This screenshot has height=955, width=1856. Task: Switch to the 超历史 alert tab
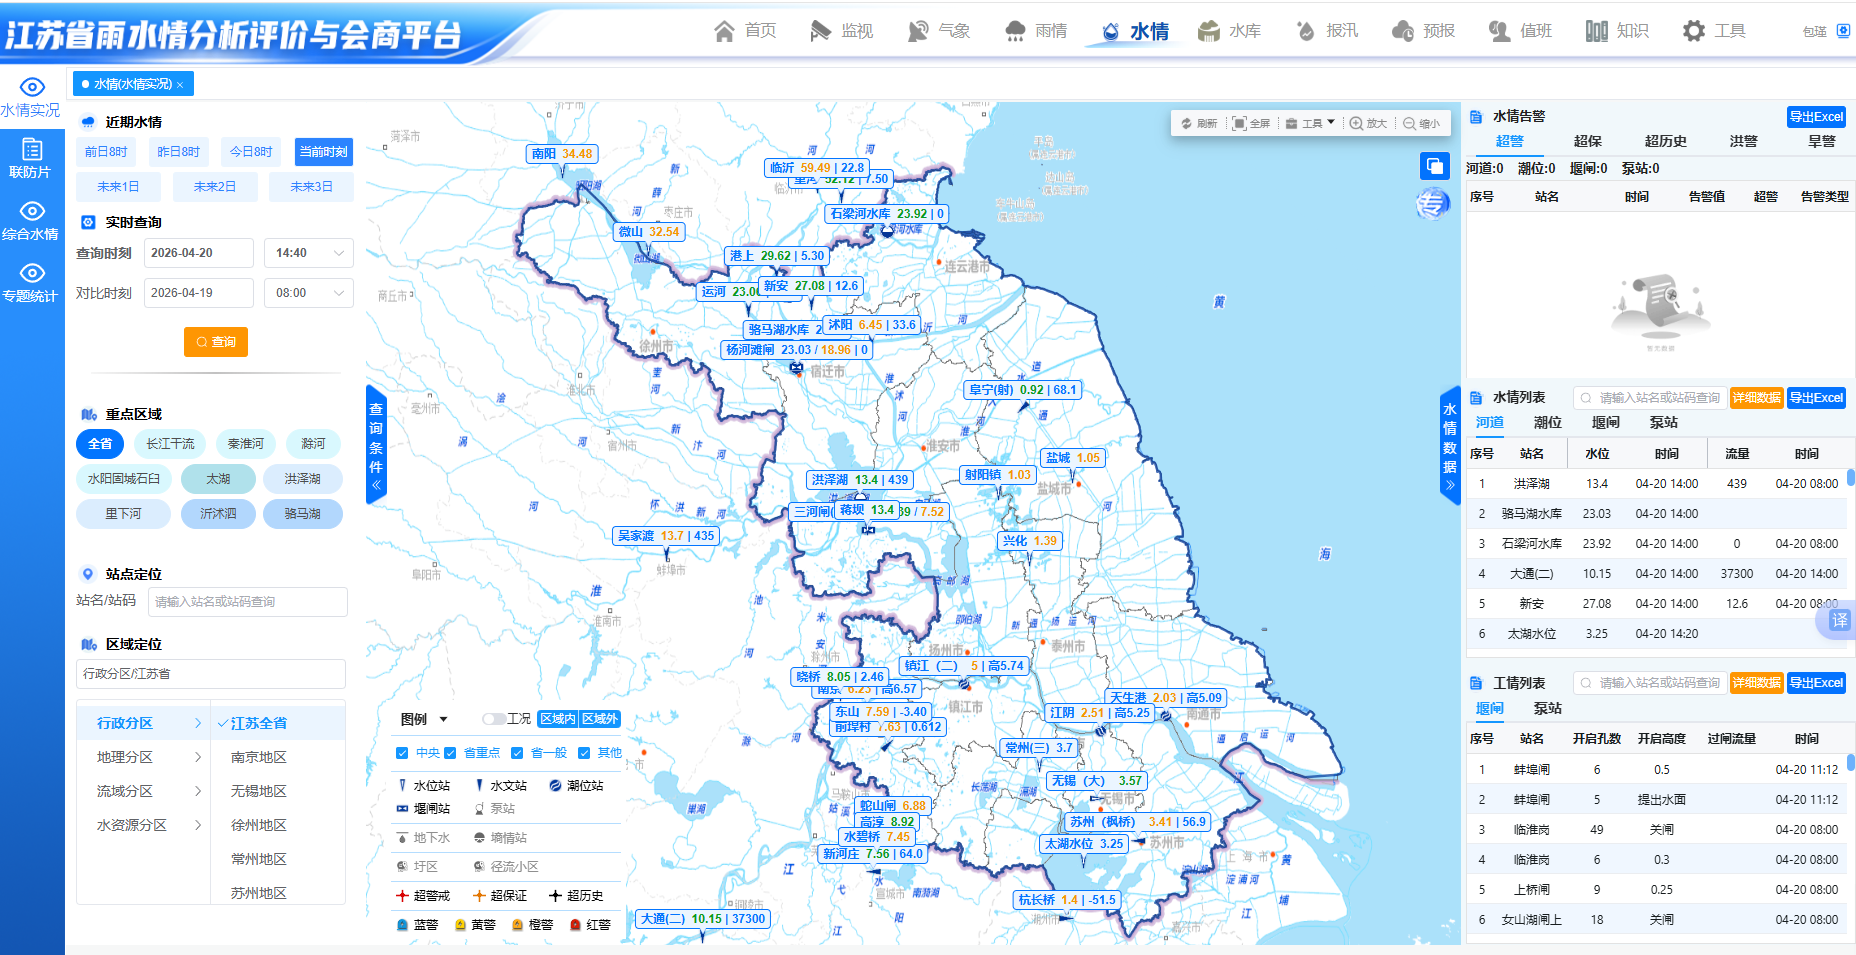1665,141
